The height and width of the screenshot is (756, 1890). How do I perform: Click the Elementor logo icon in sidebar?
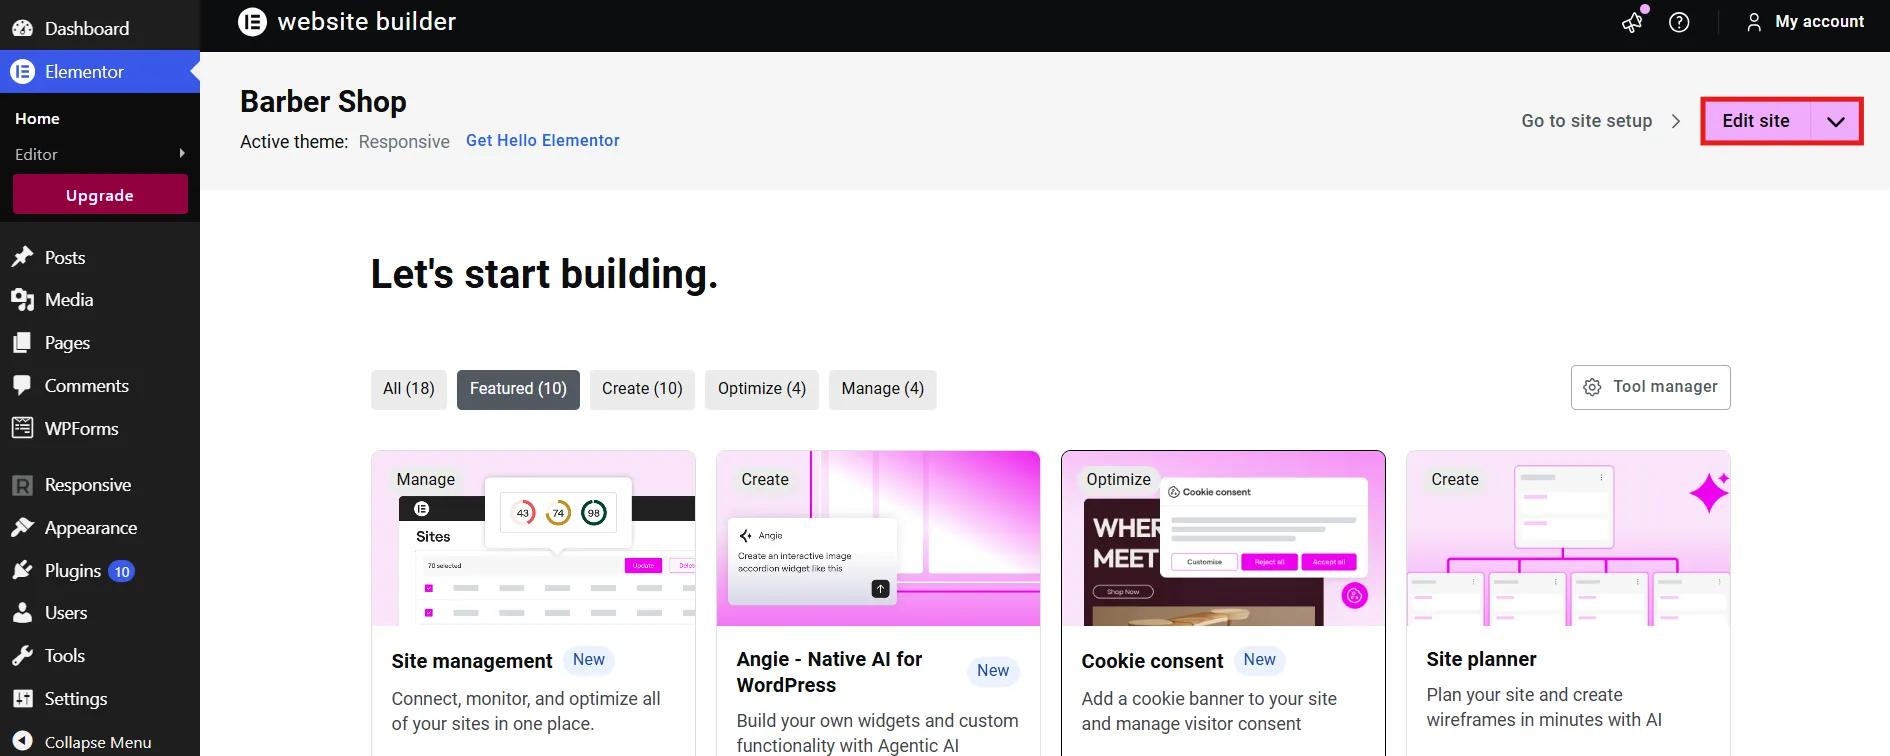pyautogui.click(x=22, y=72)
